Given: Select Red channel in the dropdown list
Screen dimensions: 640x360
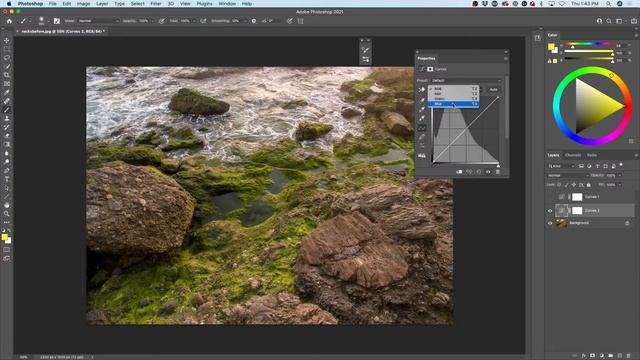Looking at the screenshot, I should (453, 93).
